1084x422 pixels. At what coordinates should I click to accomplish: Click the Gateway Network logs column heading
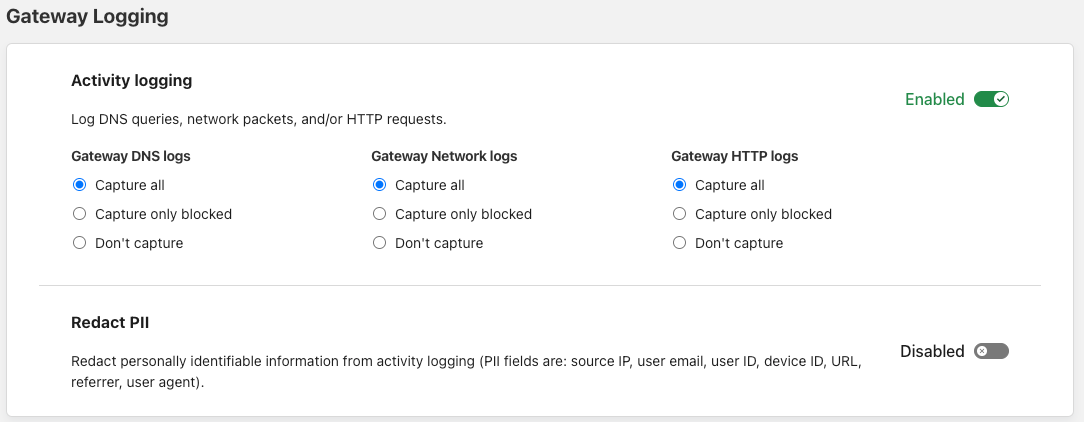coord(444,156)
